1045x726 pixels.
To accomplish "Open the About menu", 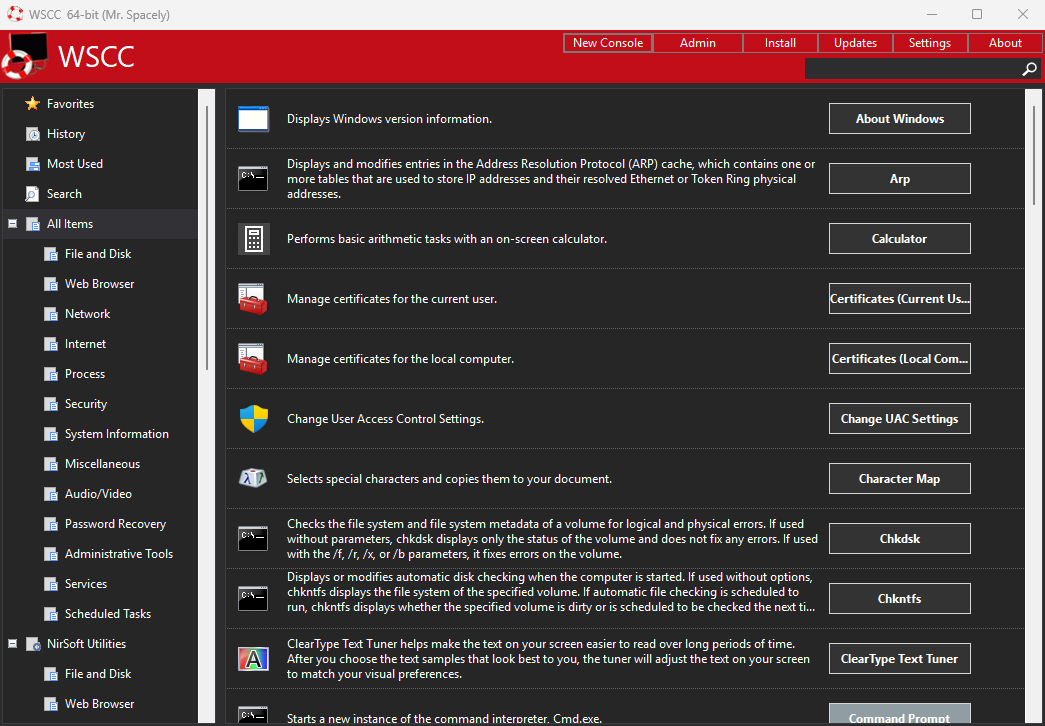I will (1005, 43).
